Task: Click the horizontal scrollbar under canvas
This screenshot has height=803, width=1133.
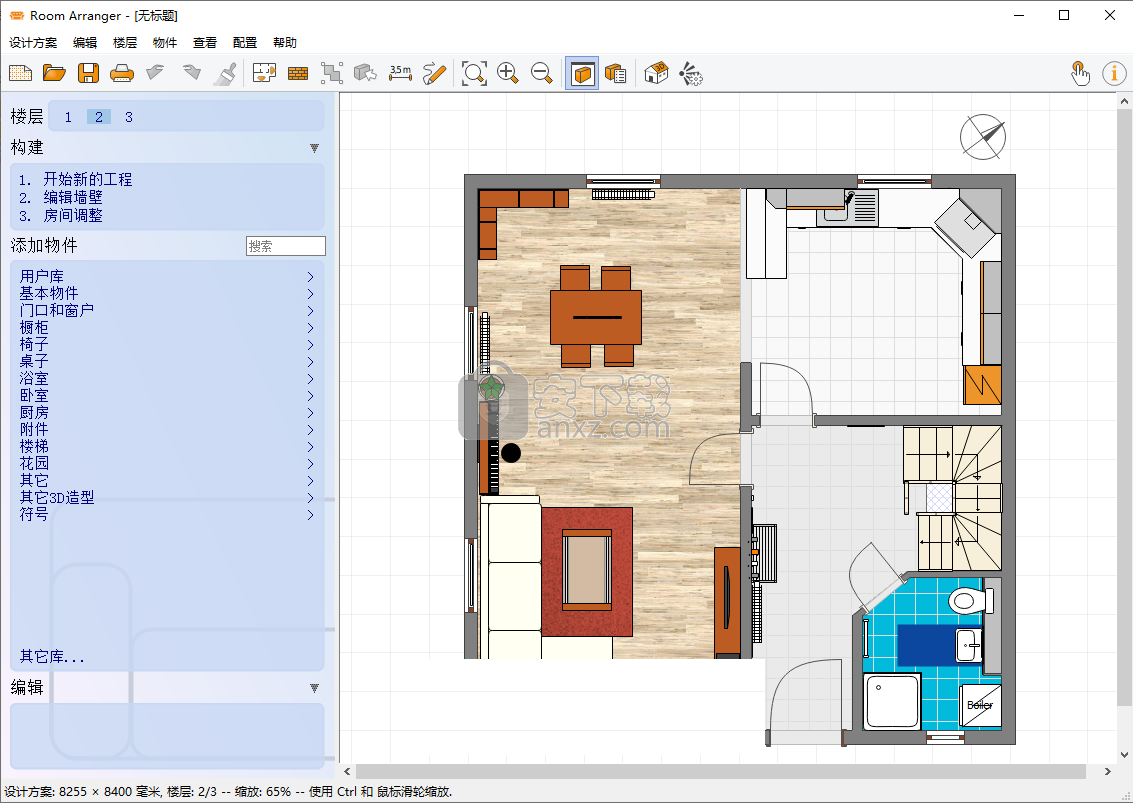Action: (x=720, y=772)
